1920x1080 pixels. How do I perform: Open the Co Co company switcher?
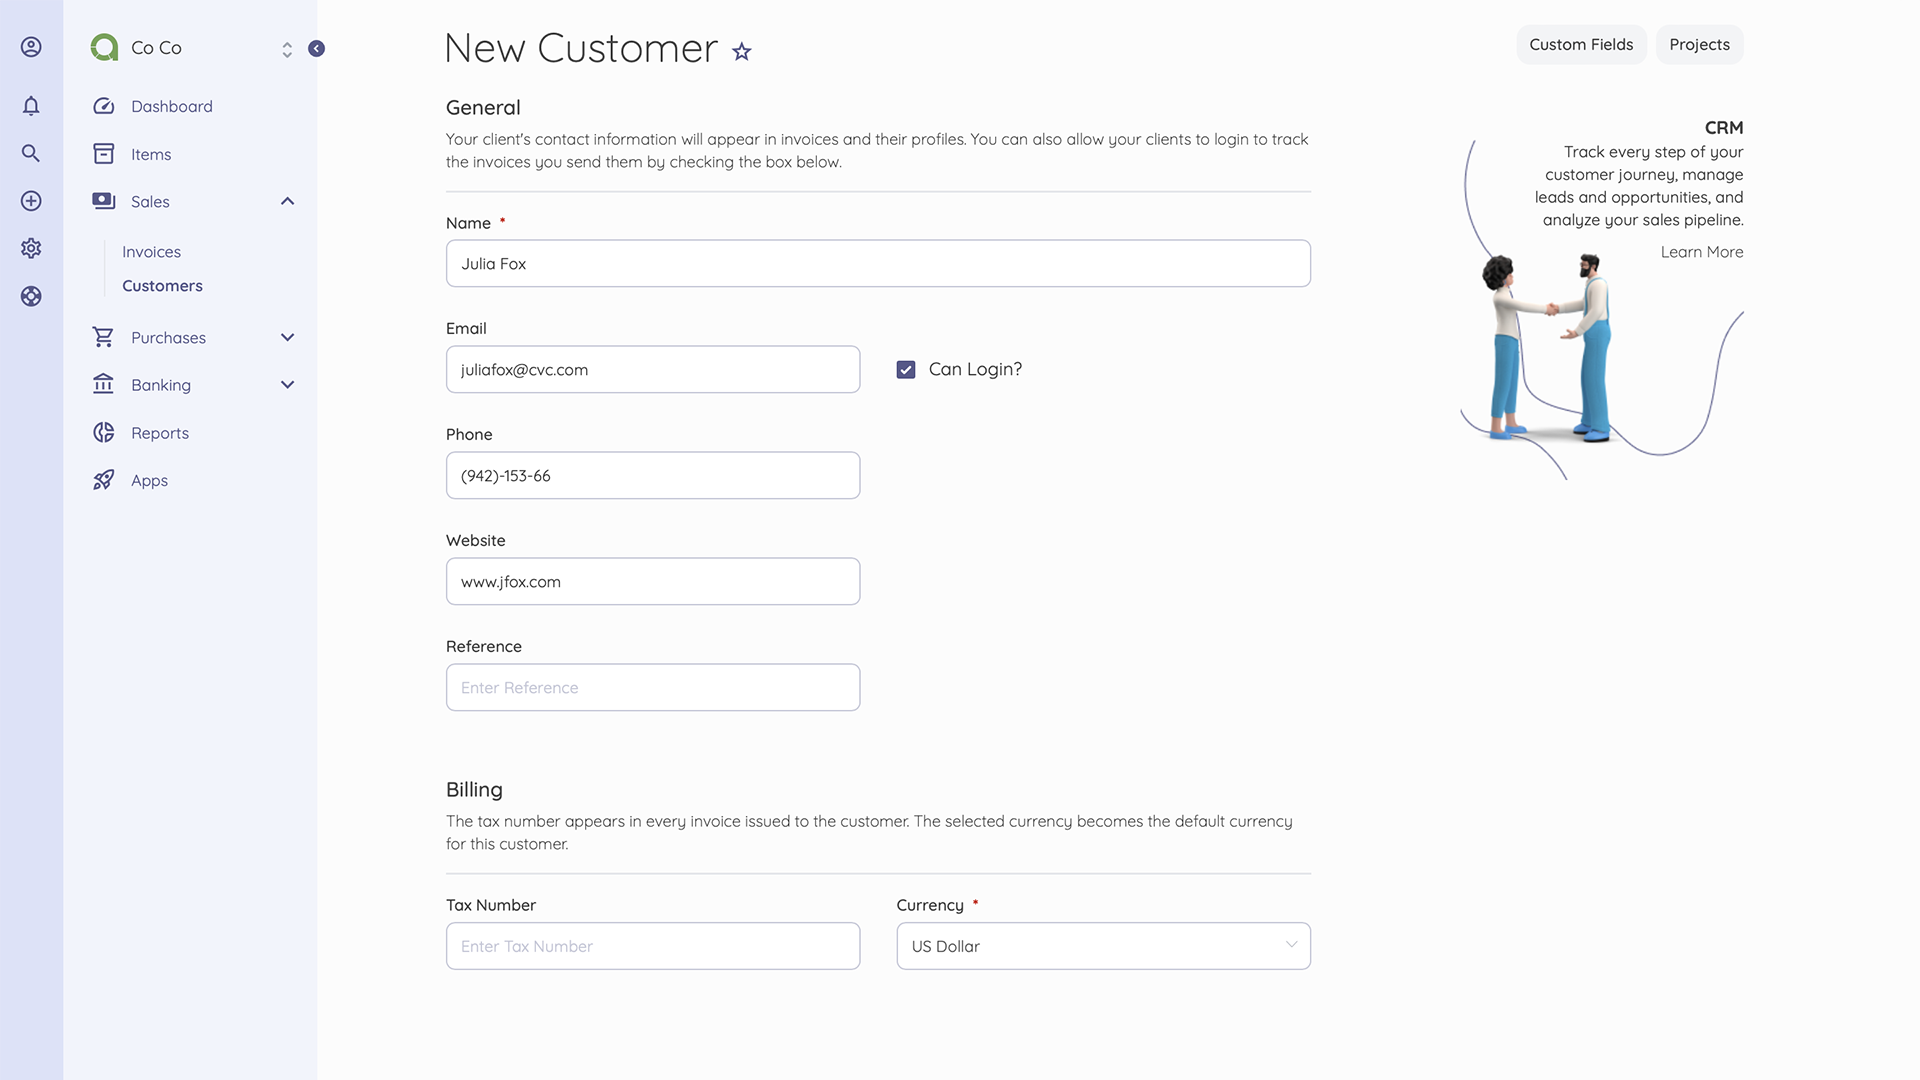coord(287,49)
